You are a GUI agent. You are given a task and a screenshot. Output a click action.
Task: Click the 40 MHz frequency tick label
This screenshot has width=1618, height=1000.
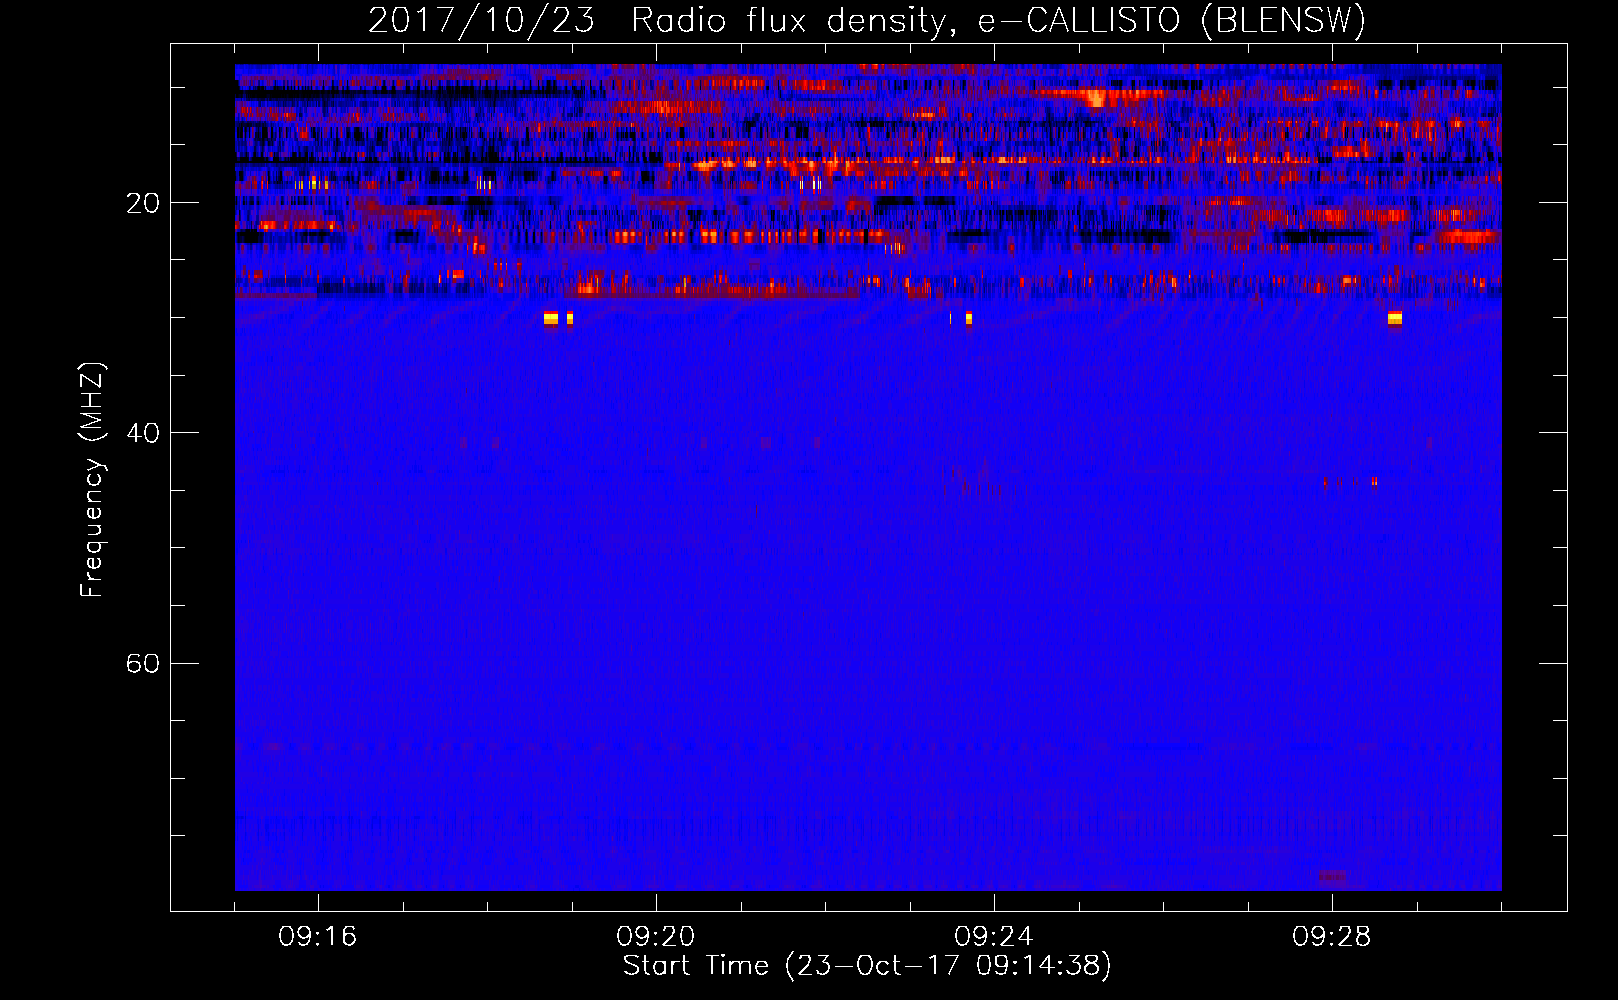pyautogui.click(x=142, y=433)
